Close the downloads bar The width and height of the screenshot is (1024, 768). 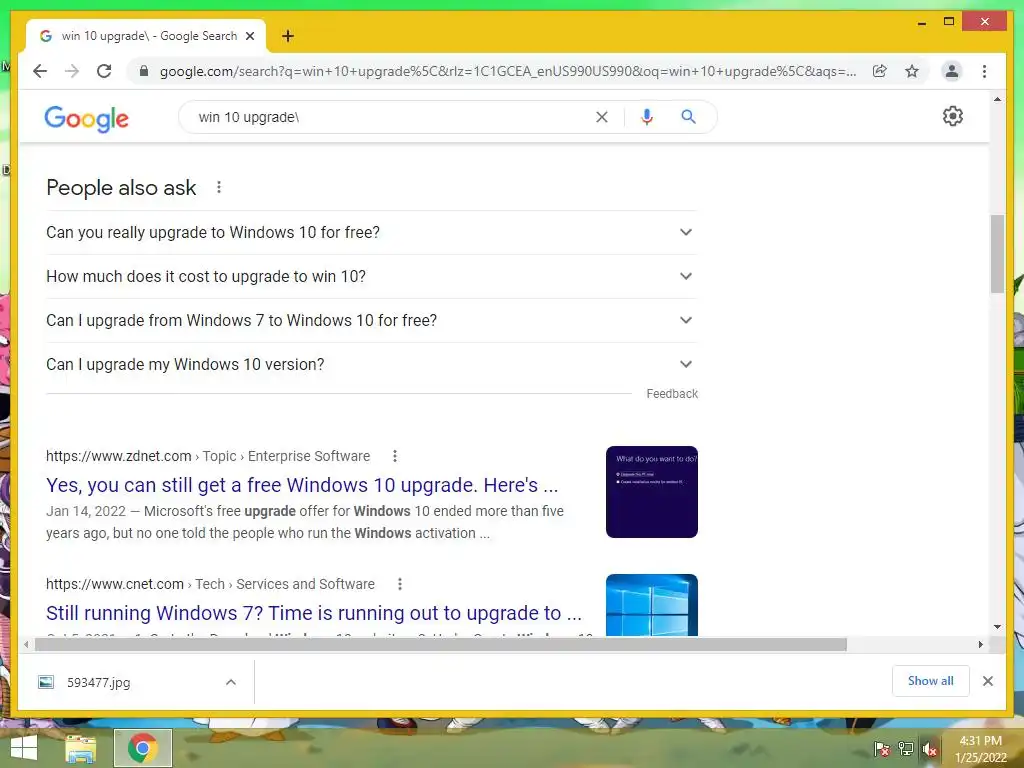click(x=987, y=681)
